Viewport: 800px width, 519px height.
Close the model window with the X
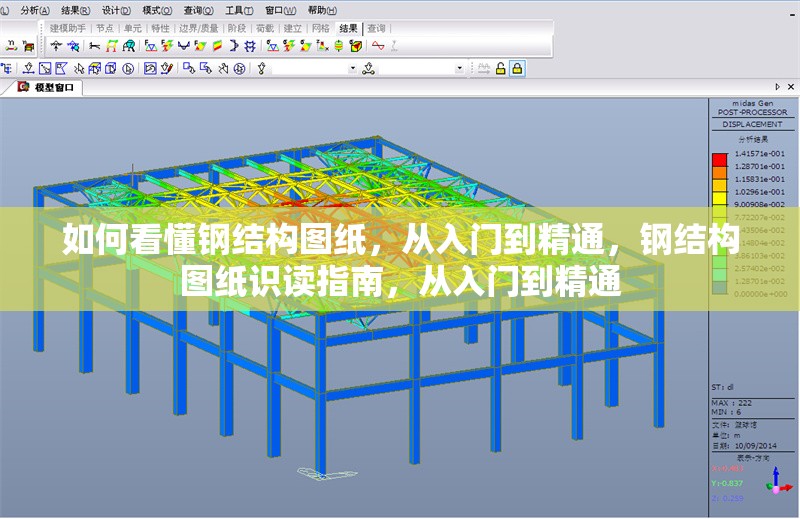(x=791, y=88)
